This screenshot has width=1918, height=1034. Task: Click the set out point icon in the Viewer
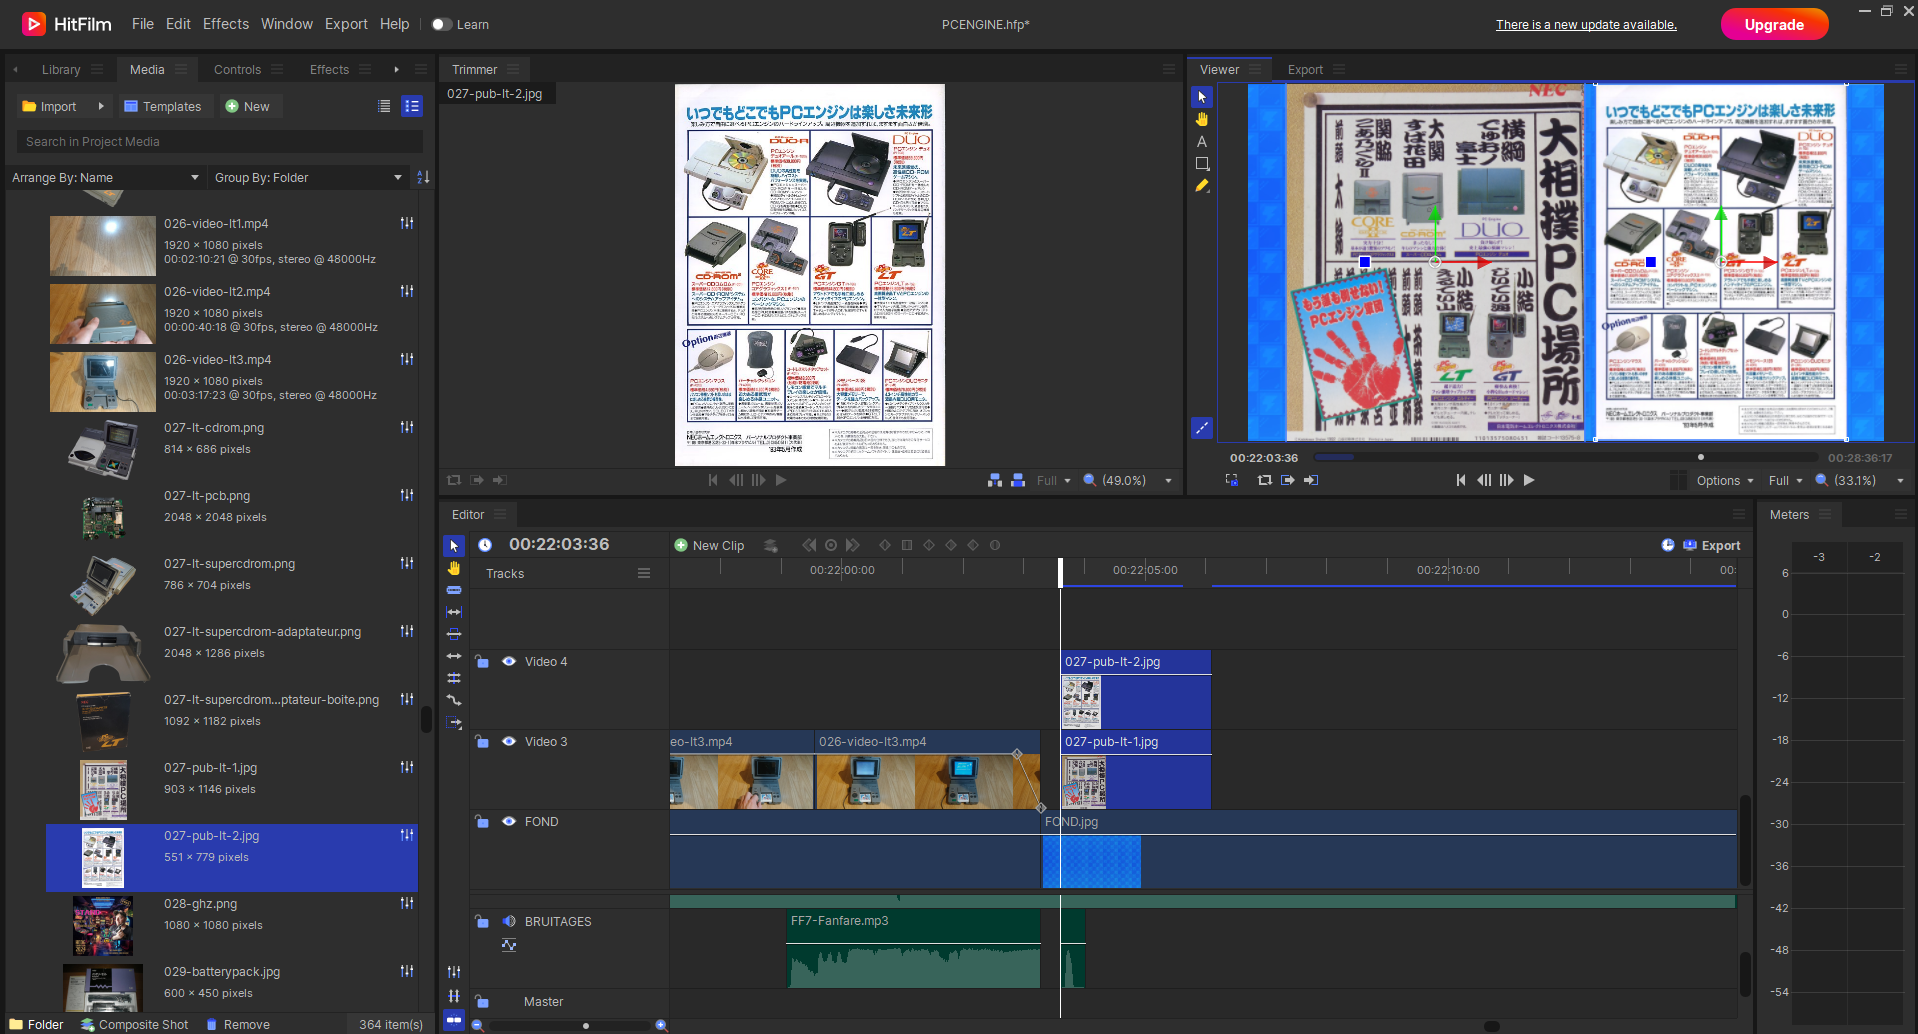1311,480
